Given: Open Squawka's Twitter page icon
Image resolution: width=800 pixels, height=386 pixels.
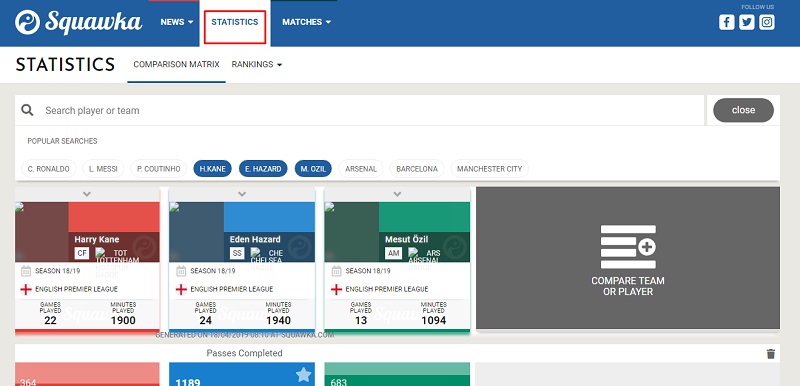Looking at the screenshot, I should tap(746, 22).
